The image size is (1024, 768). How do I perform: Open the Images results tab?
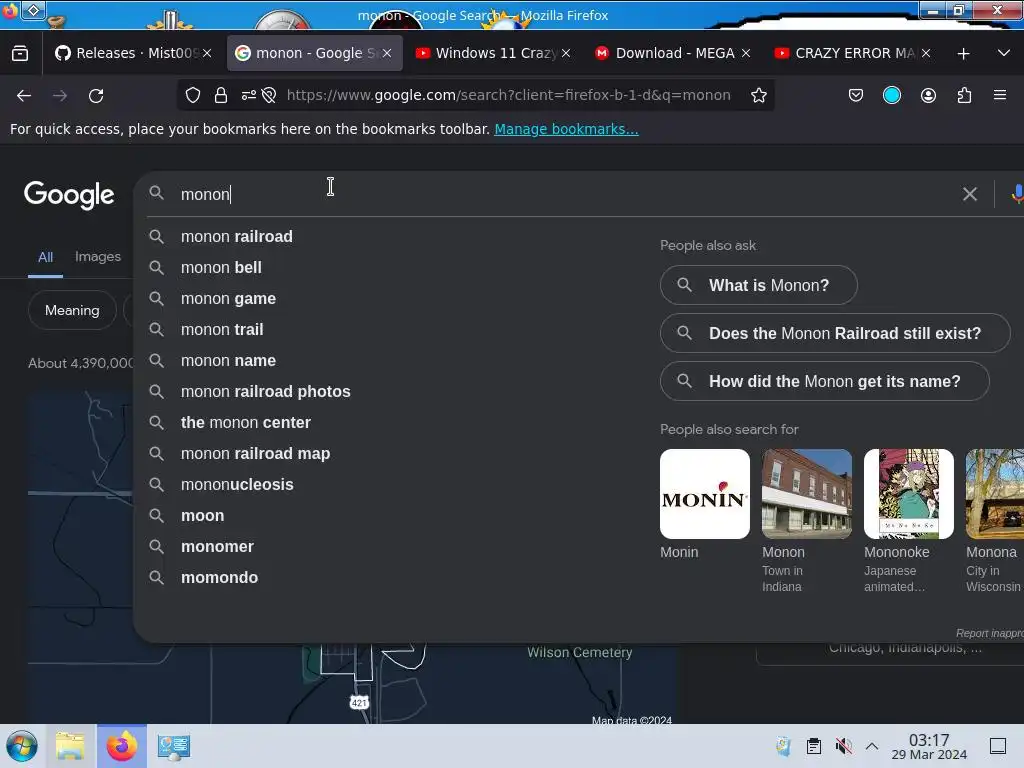[x=97, y=257]
